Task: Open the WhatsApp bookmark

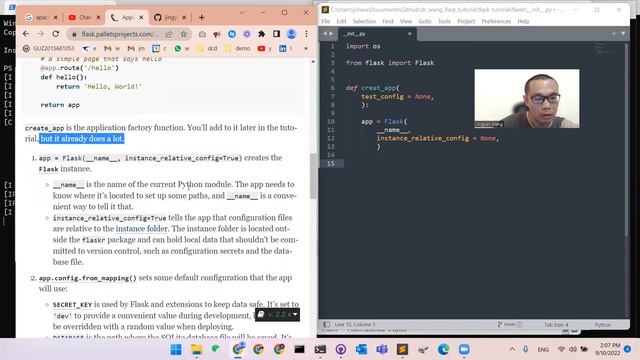Action: (182, 49)
